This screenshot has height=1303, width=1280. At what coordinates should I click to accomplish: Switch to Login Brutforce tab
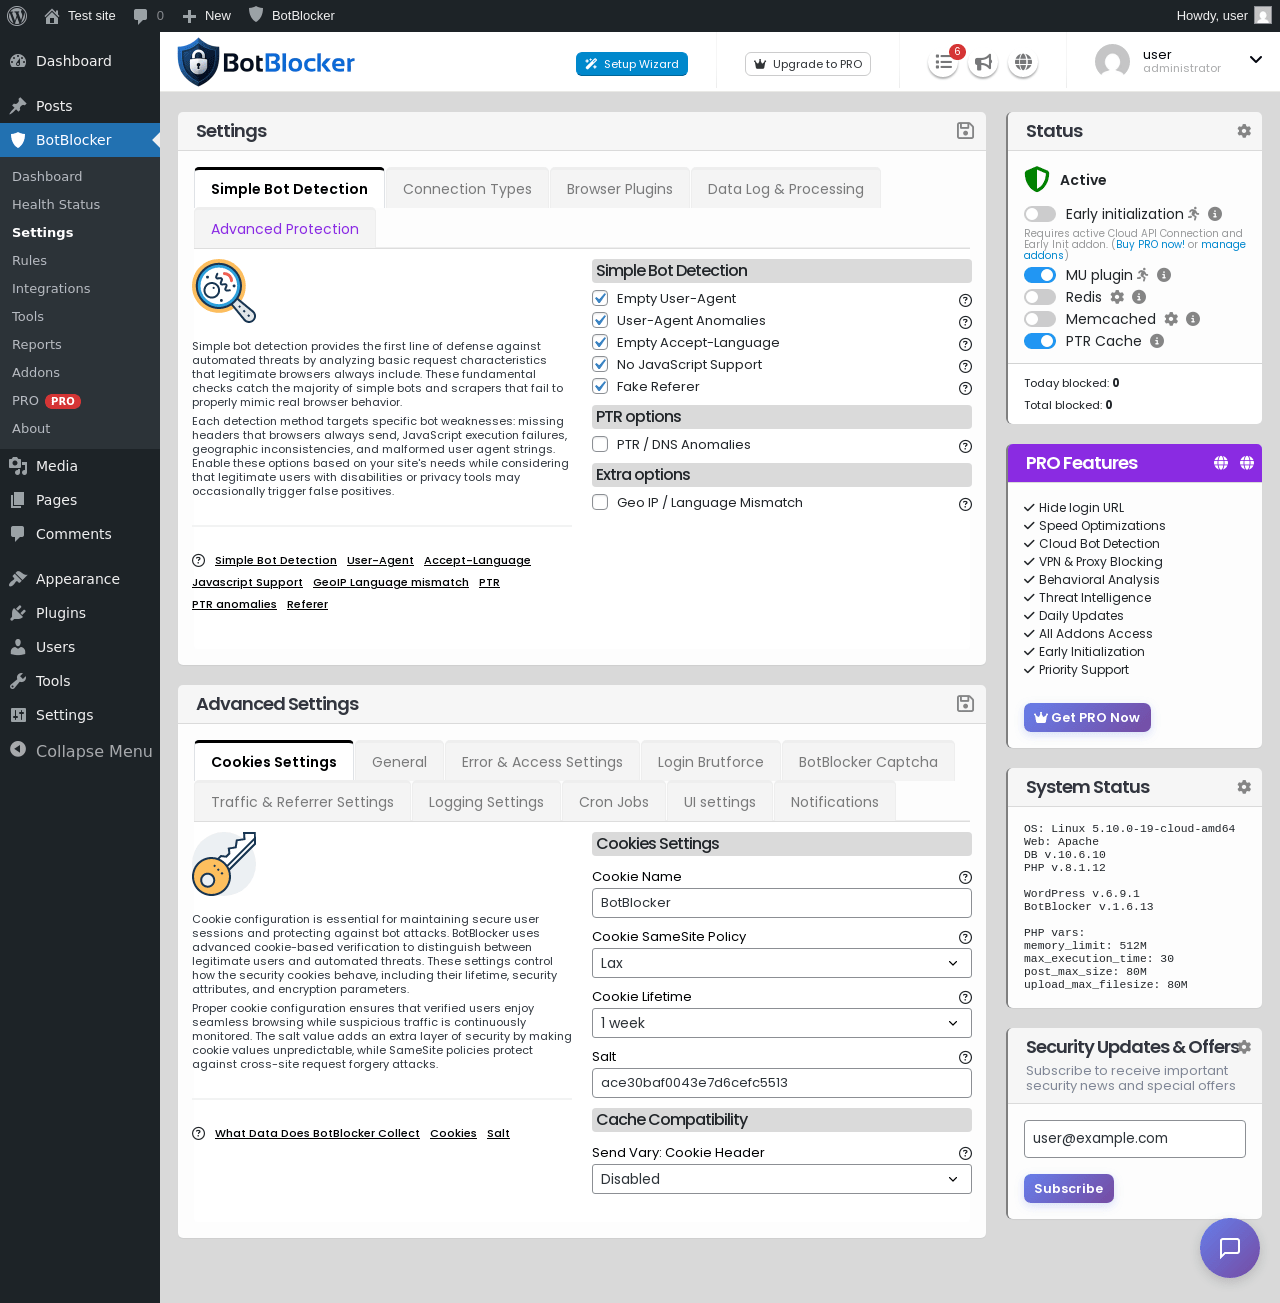711,762
